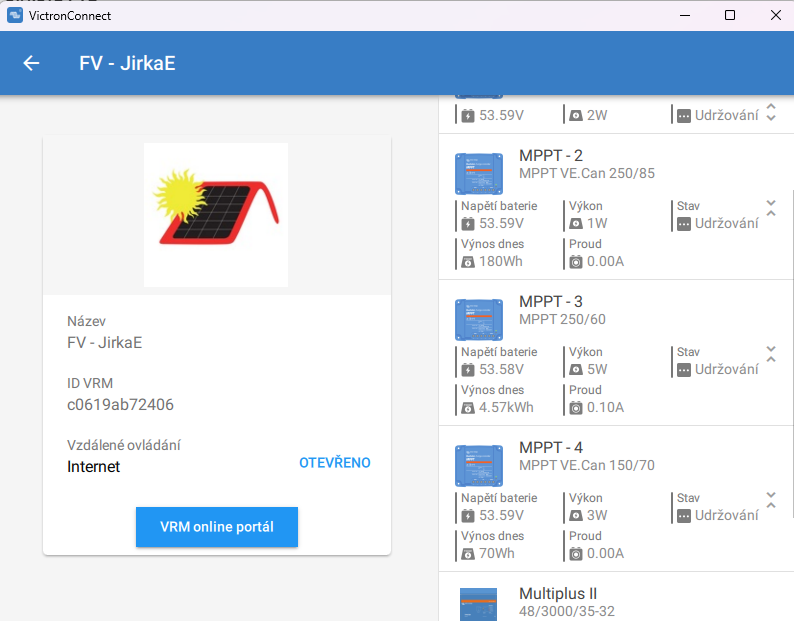The height and width of the screenshot is (621, 794).
Task: Click power icon next to 2W
Action: [x=576, y=116]
